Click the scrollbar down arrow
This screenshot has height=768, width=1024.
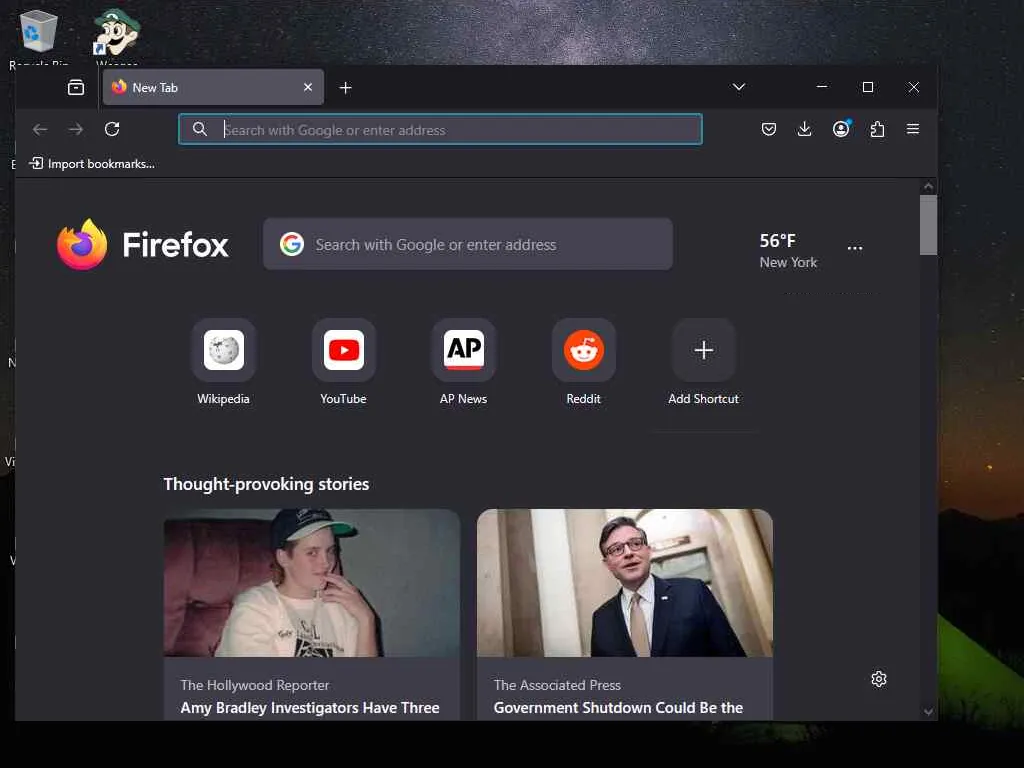928,712
